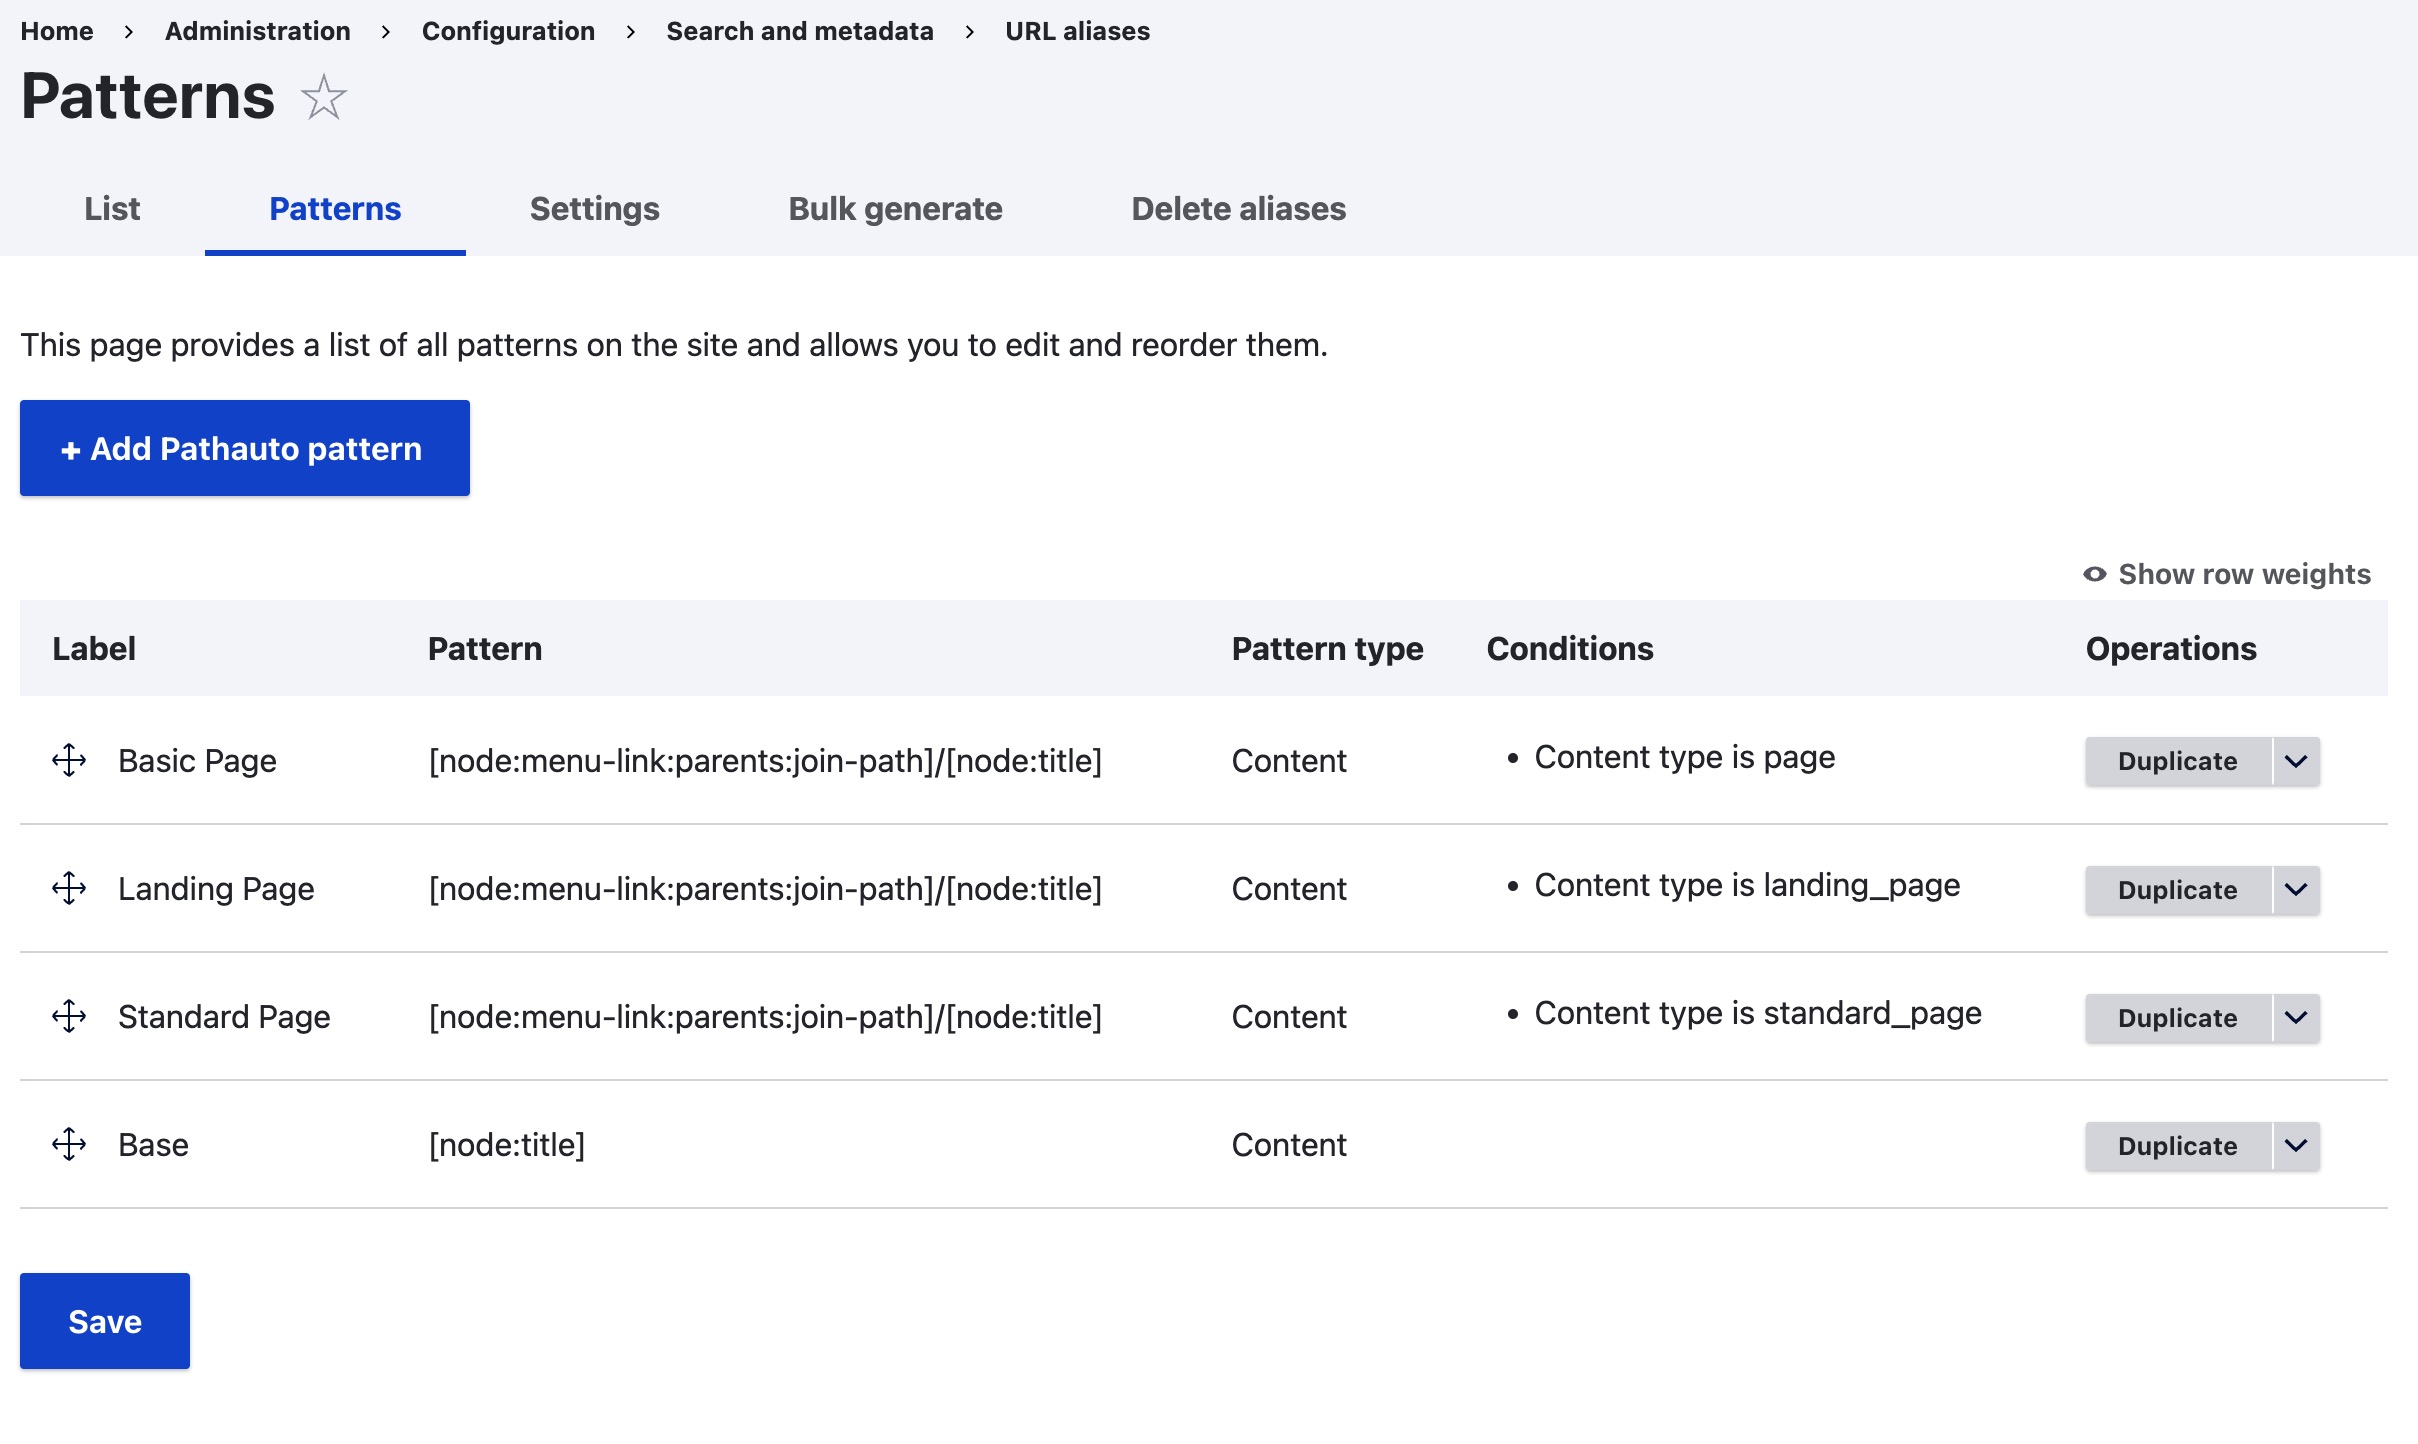Image resolution: width=2418 pixels, height=1444 pixels.
Task: Click the [node:title] pattern in Base row
Action: tap(507, 1144)
